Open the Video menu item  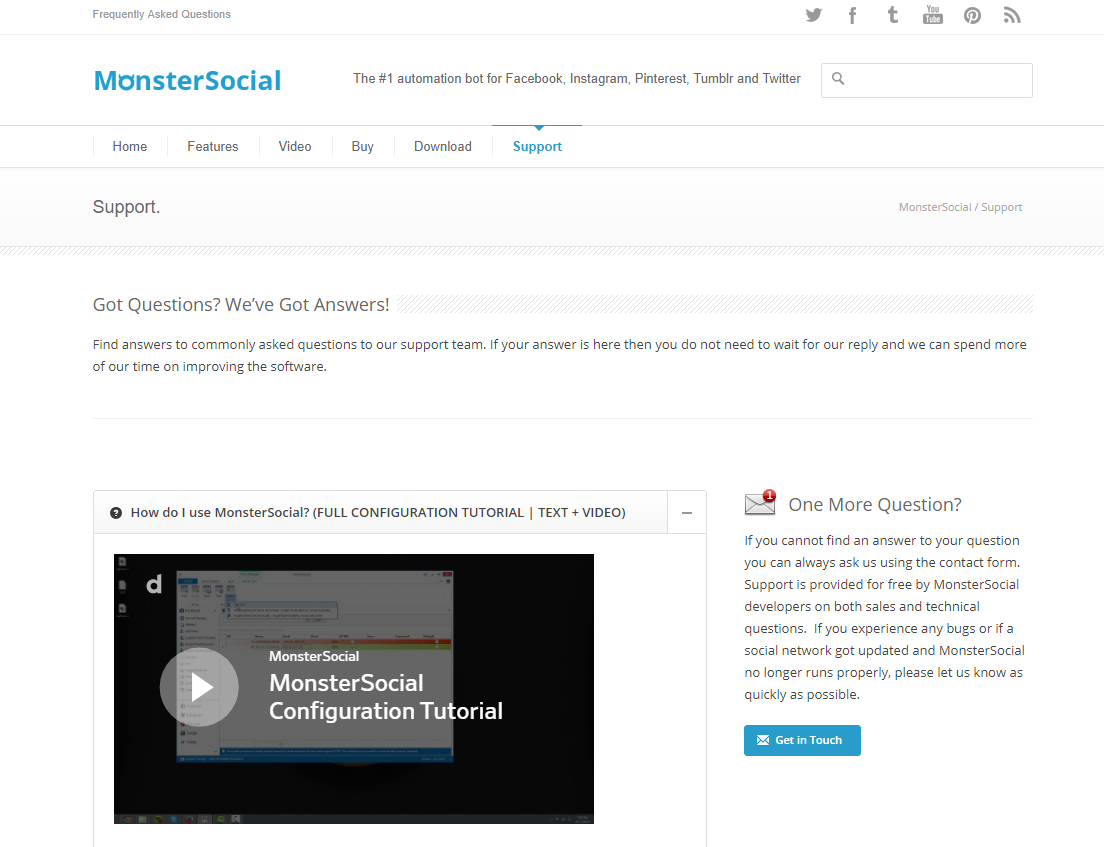pos(295,146)
